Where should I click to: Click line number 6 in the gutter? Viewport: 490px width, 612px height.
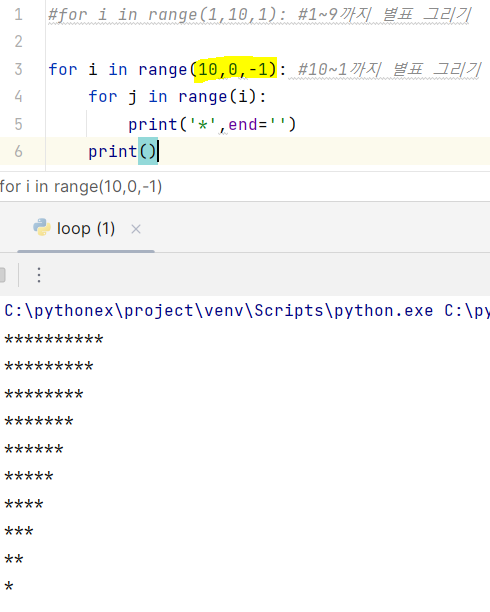(18, 151)
